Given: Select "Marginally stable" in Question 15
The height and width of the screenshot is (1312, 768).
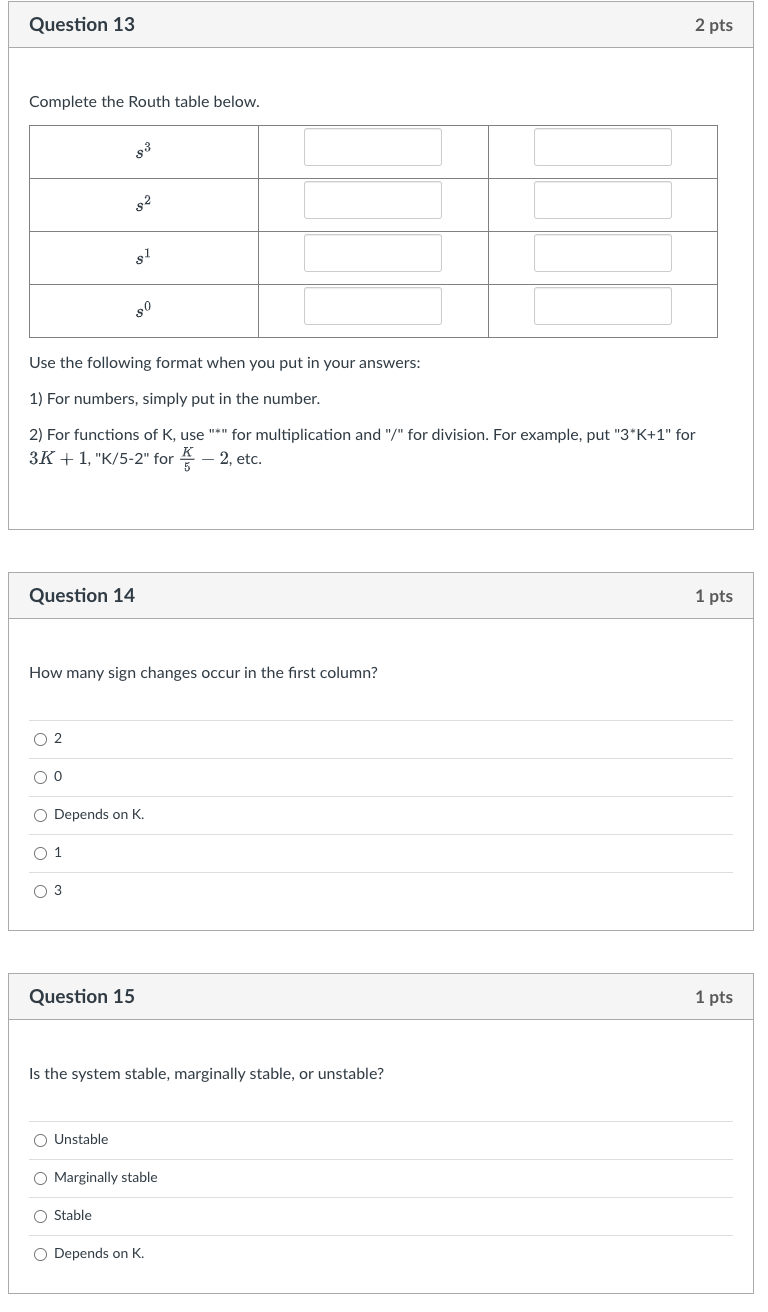Looking at the screenshot, I should click(40, 1178).
